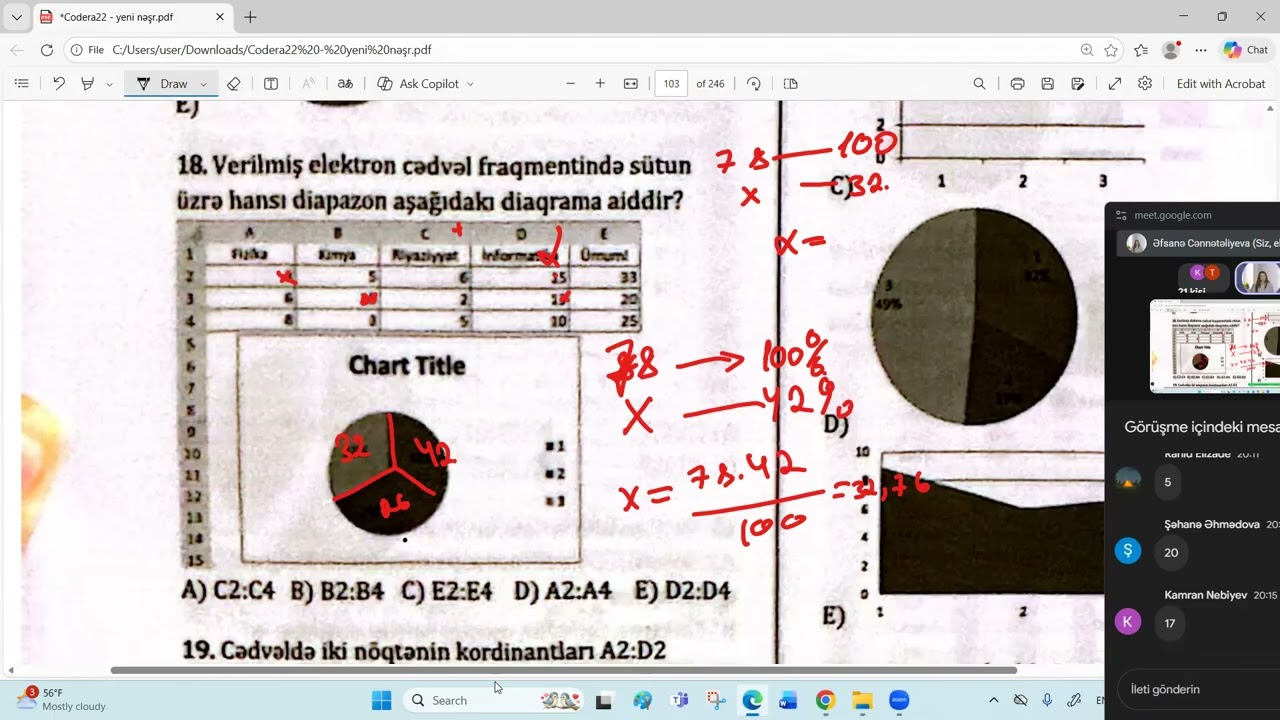Image resolution: width=1280 pixels, height=720 pixels.
Task: Open the Translate tool
Action: coord(345,84)
